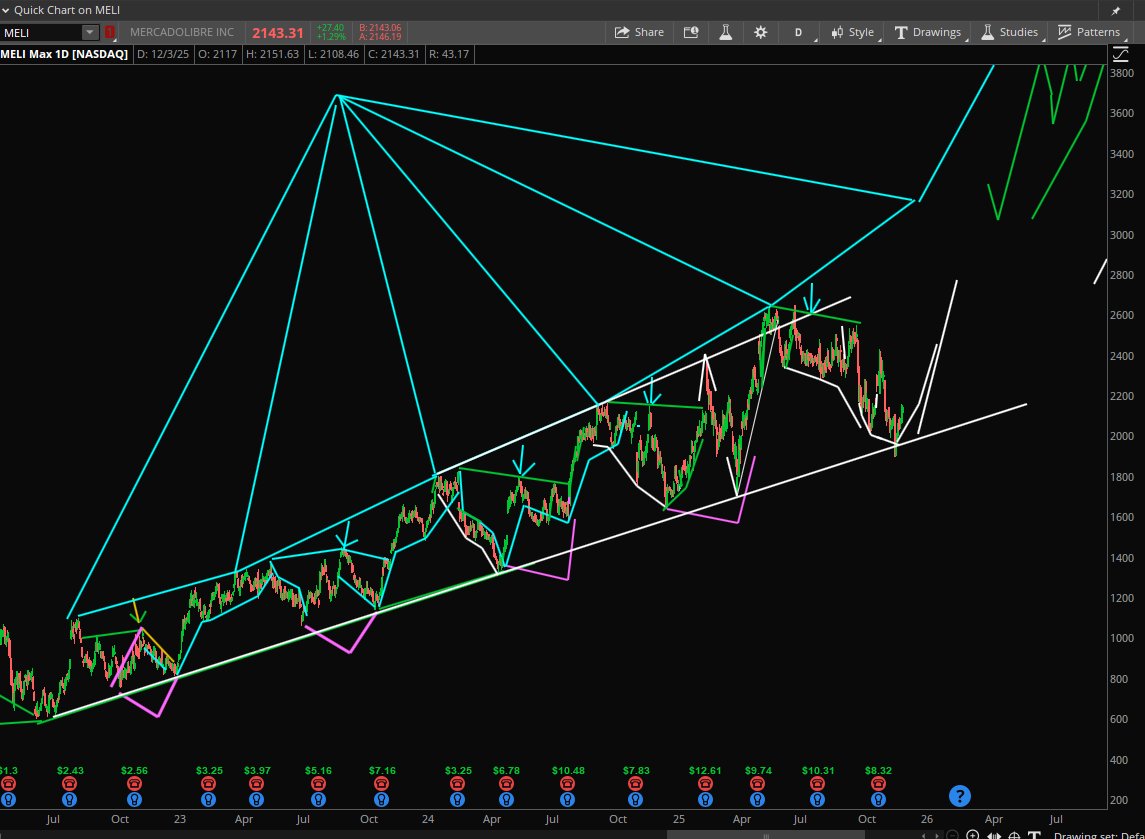The image size is (1145, 839).
Task: Click the 26 year label on time axis
Action: pos(927,819)
